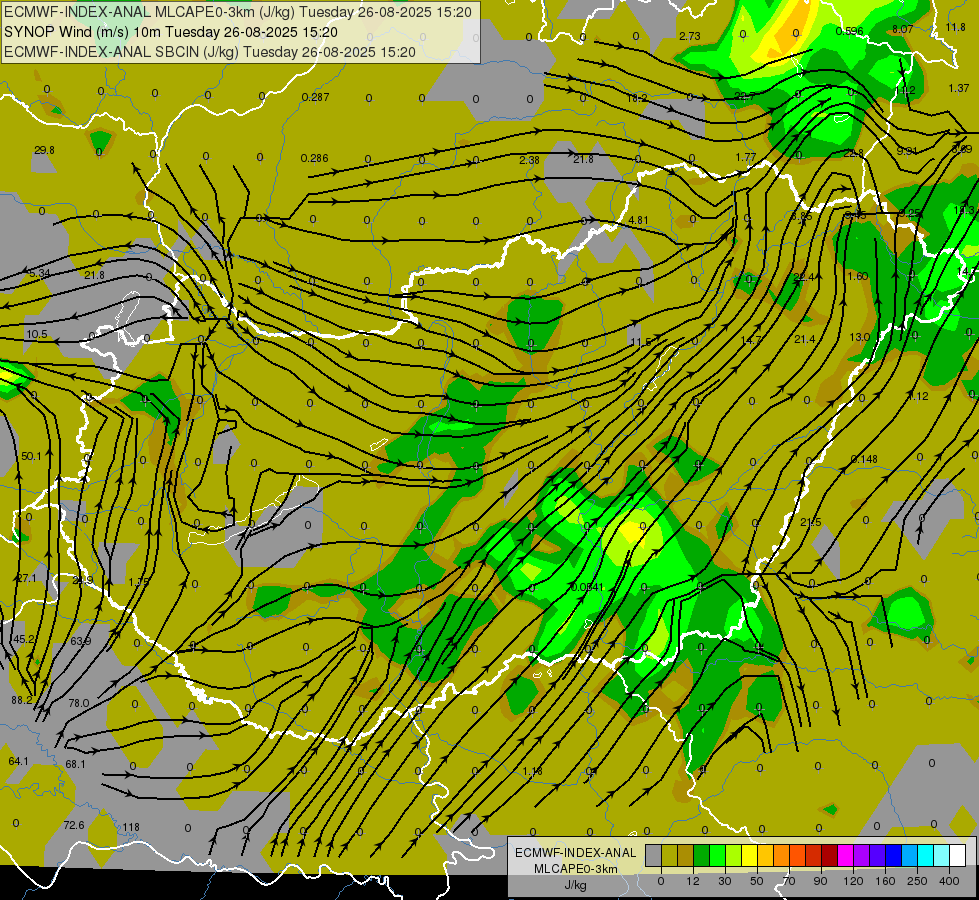The height and width of the screenshot is (900, 979).
Task: Click the map value 29.8
Action: click(44, 151)
